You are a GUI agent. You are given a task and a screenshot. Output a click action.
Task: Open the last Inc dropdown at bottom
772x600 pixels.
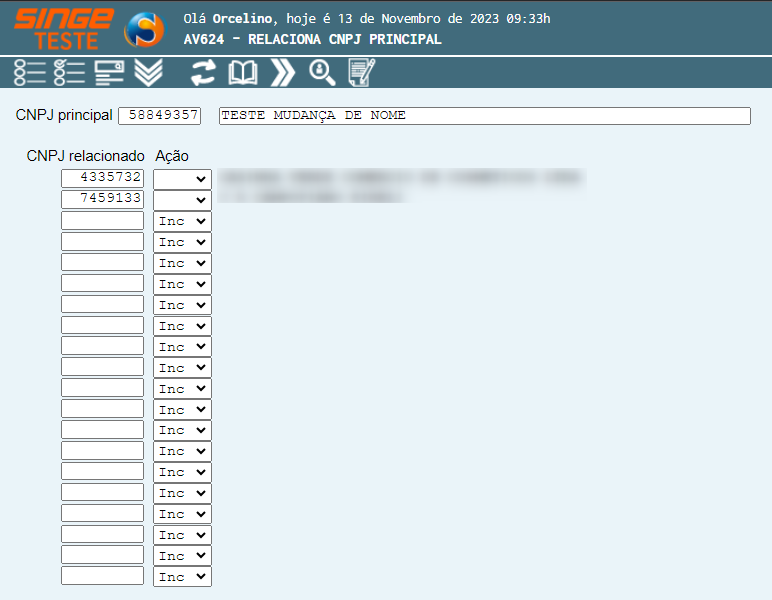(x=182, y=577)
